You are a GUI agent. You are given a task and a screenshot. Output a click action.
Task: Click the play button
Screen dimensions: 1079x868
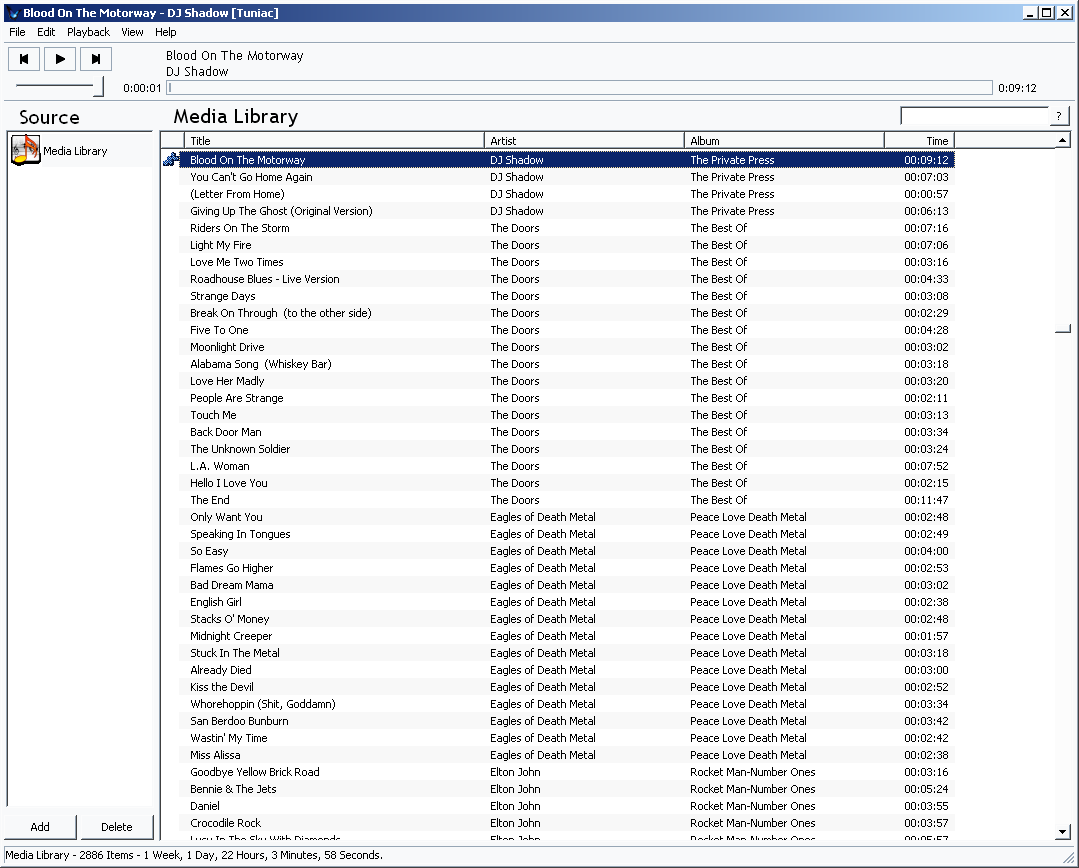(60, 59)
